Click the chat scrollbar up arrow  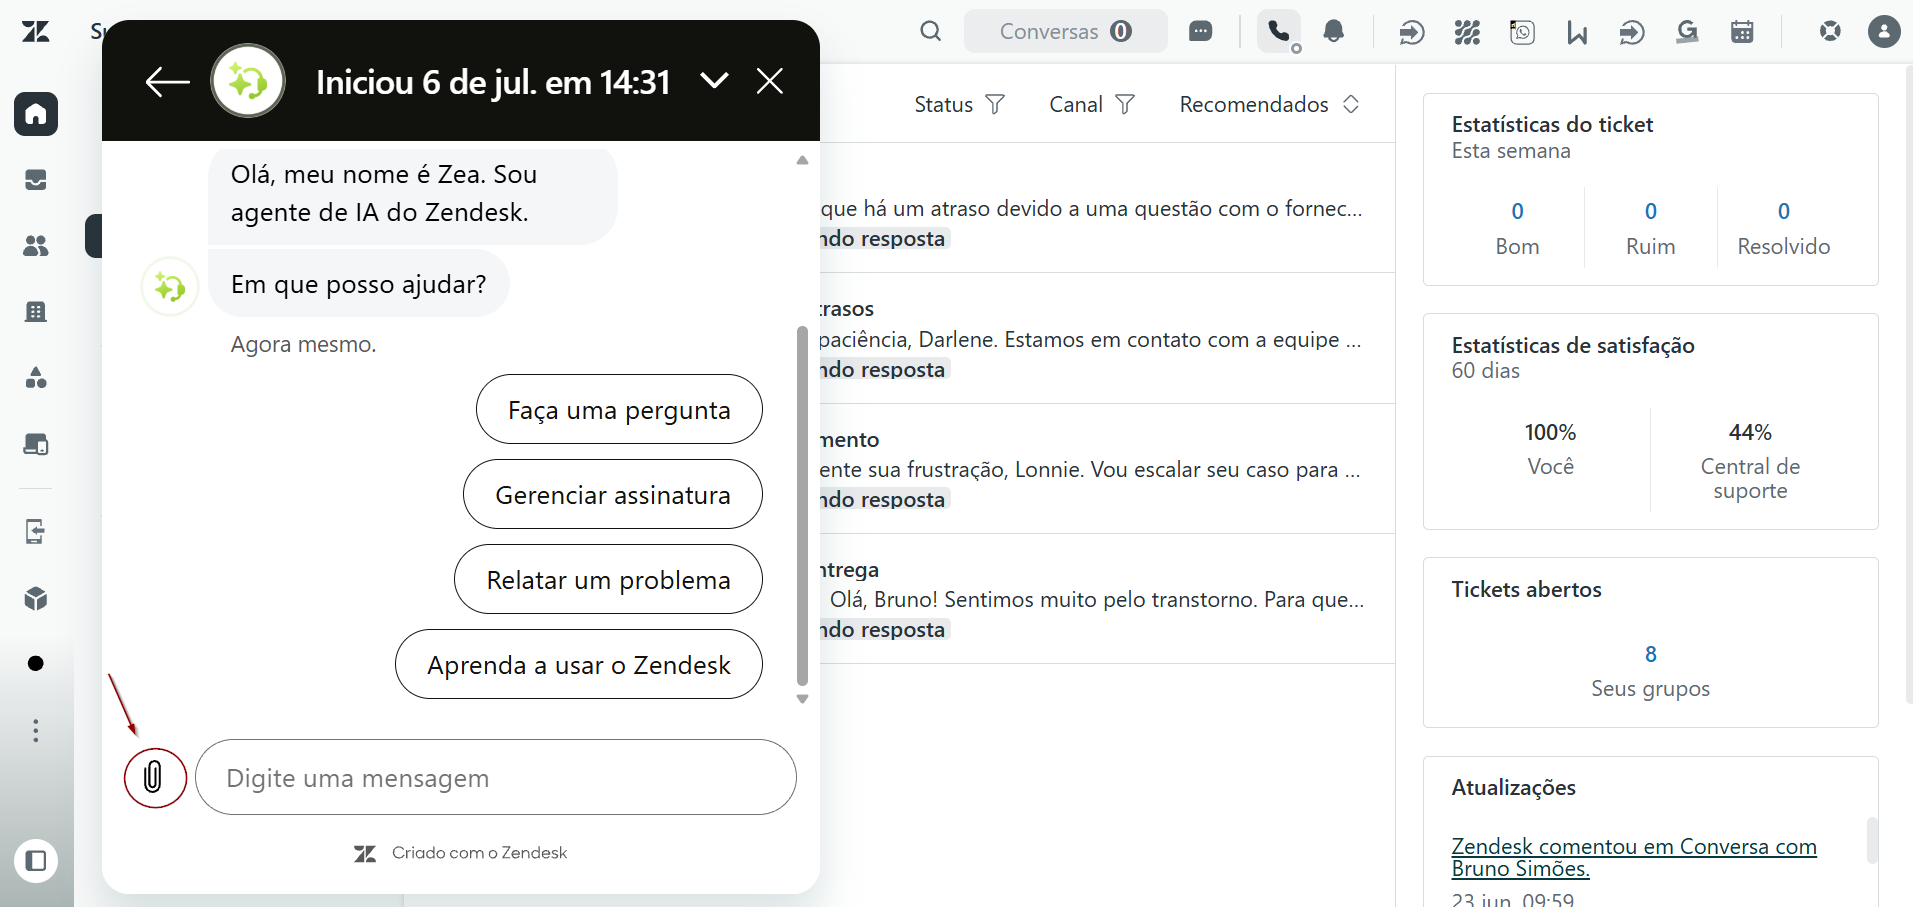tap(802, 160)
